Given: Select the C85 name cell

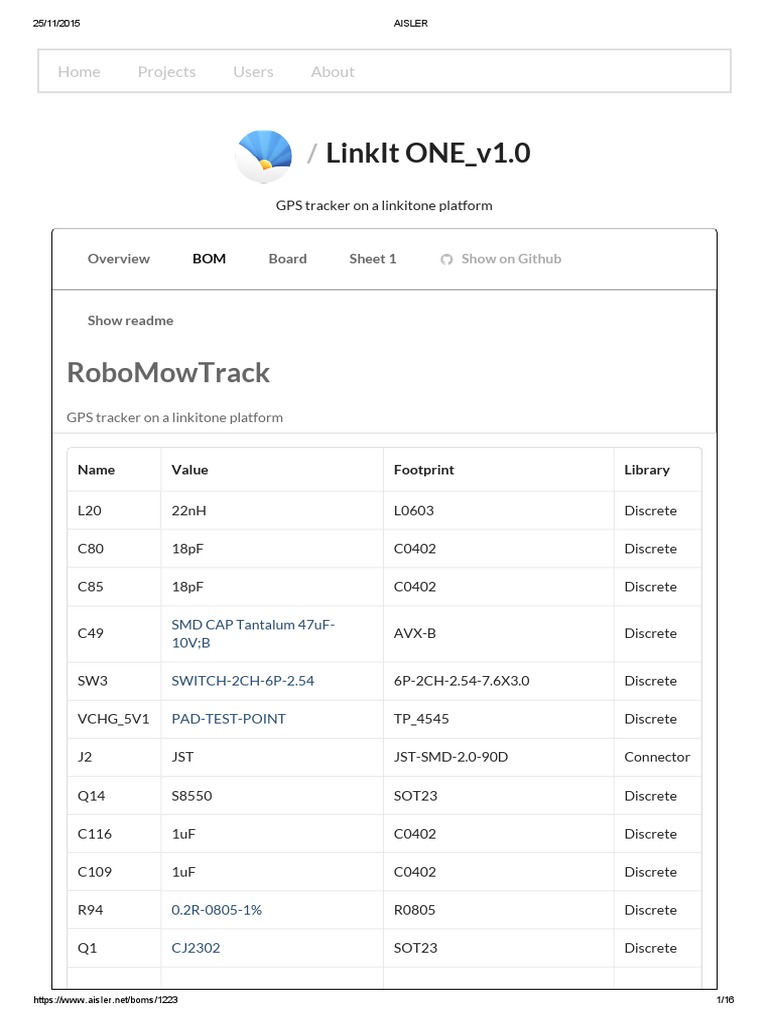Looking at the screenshot, I should (x=114, y=586).
